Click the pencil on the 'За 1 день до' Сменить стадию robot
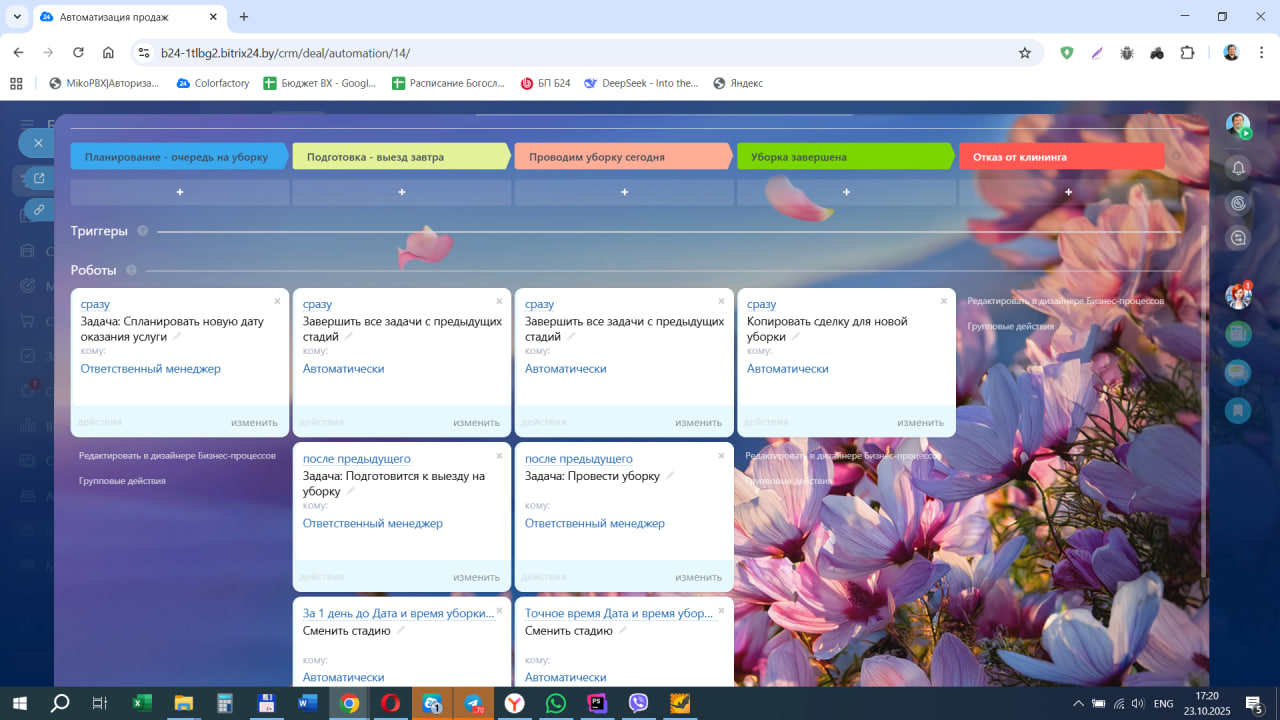 (401, 631)
